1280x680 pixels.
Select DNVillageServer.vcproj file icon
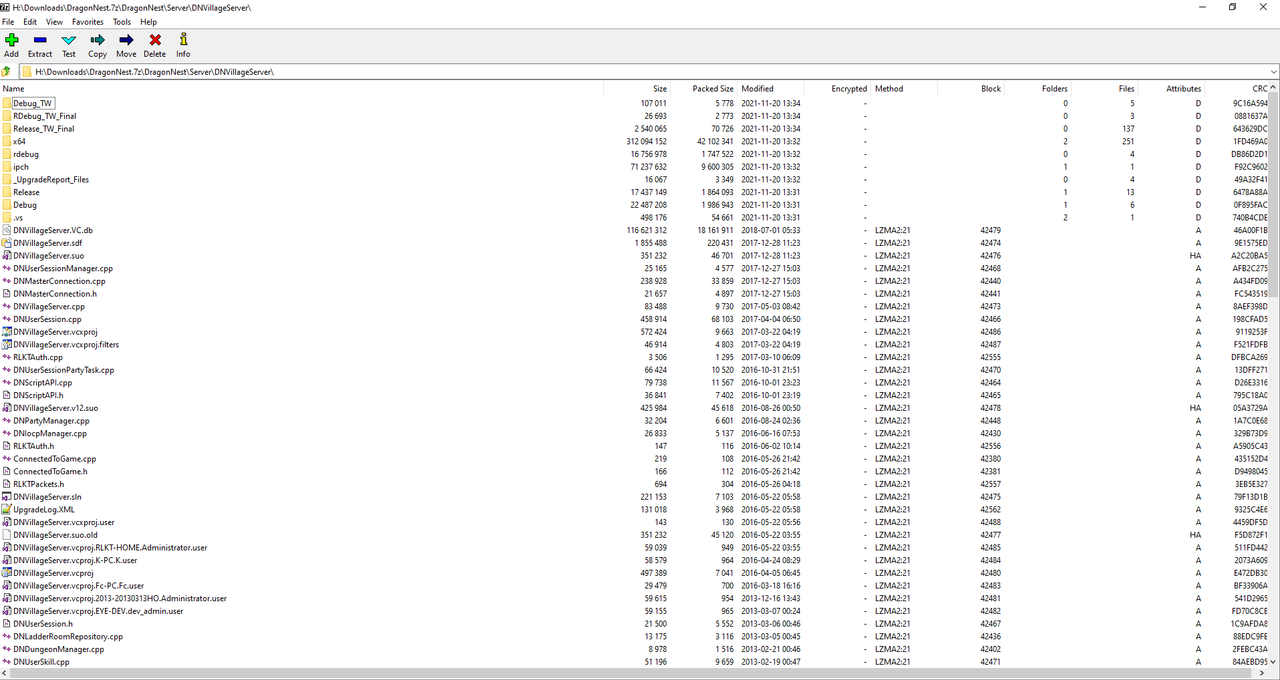click(7, 573)
